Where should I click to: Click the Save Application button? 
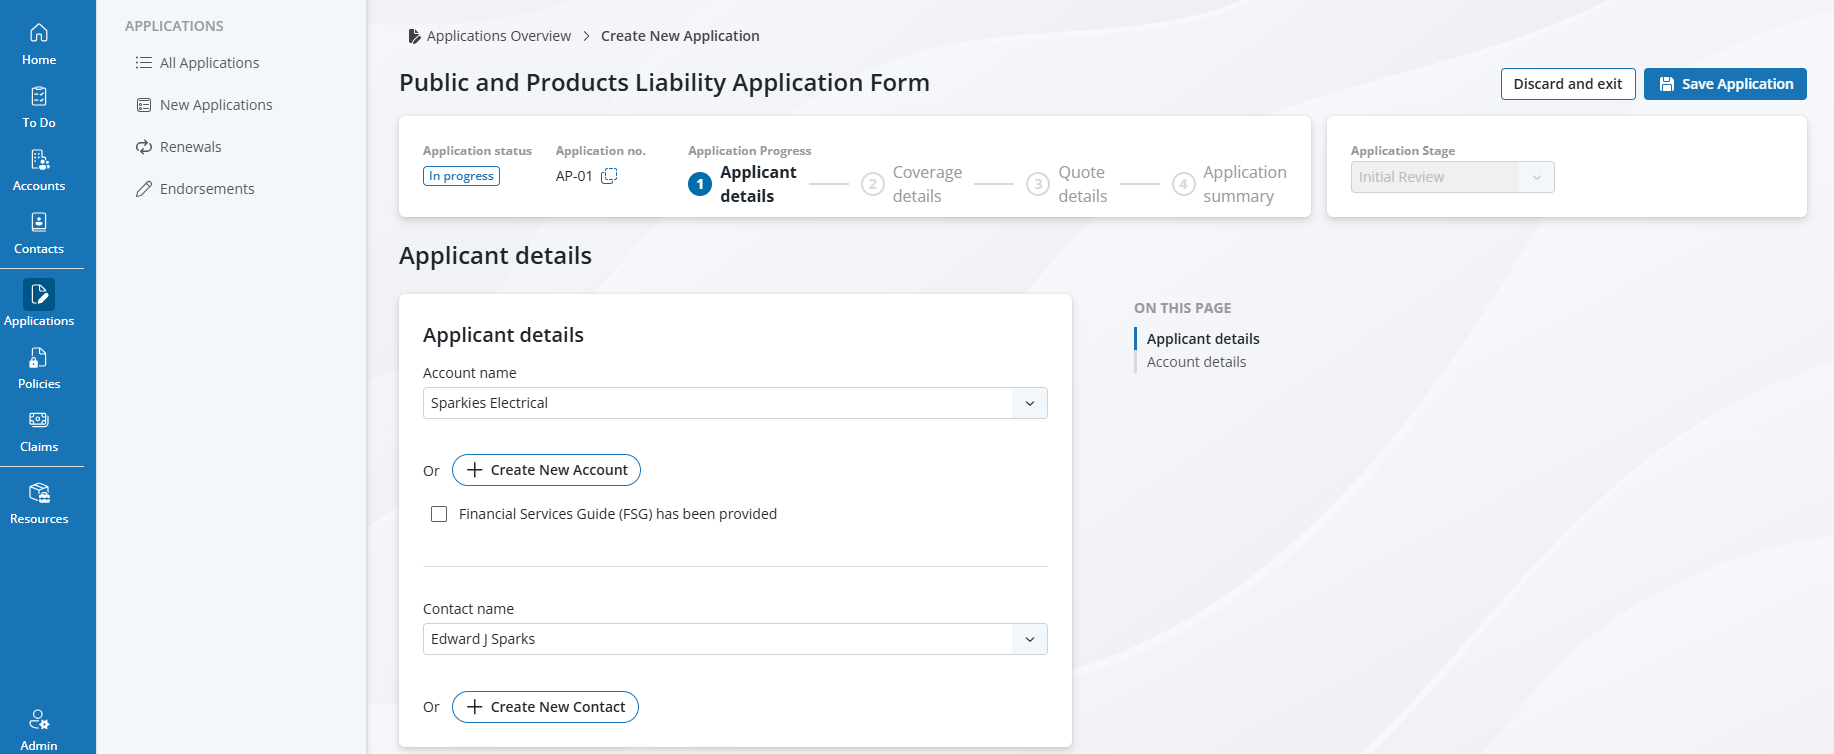point(1725,84)
